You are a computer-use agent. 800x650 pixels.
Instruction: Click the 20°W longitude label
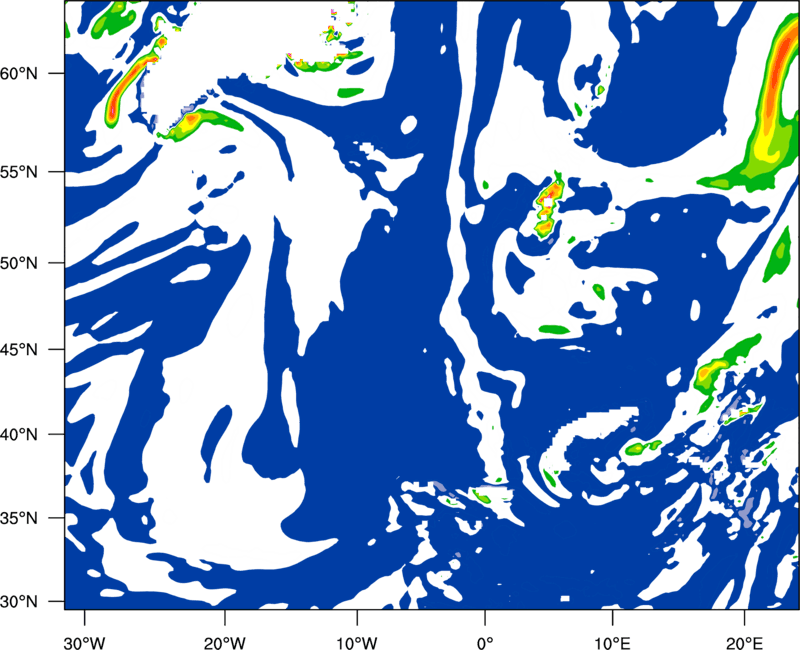pyautogui.click(x=224, y=643)
